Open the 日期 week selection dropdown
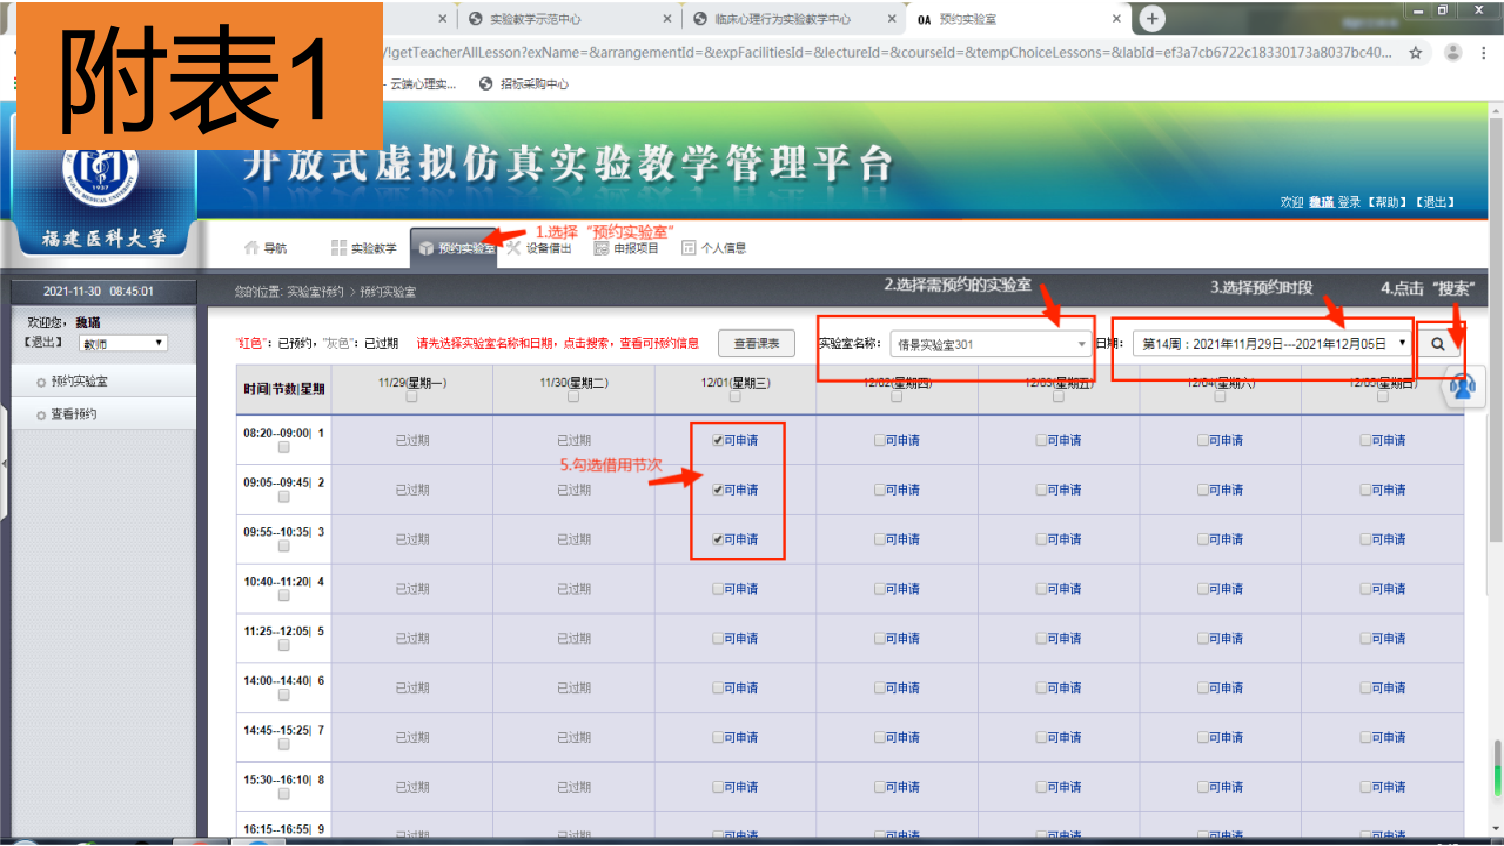This screenshot has width=1504, height=846. click(1273, 344)
